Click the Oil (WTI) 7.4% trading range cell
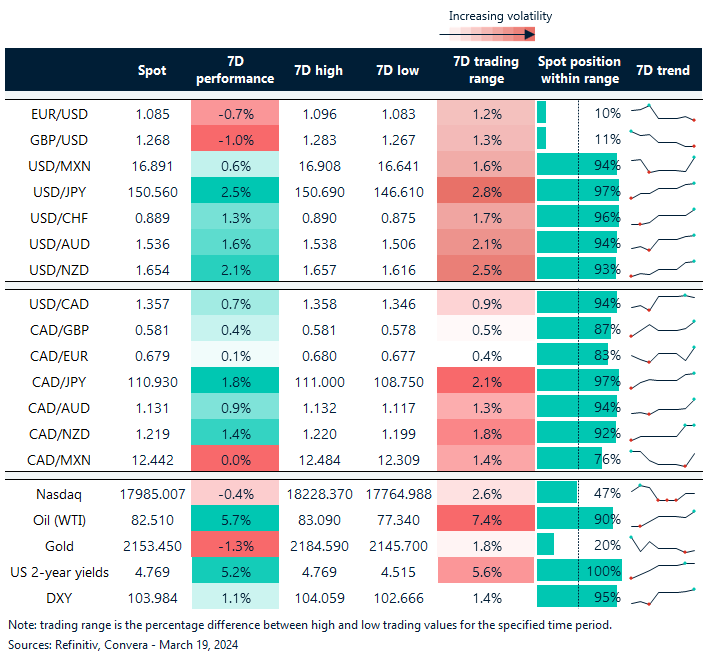 [x=485, y=519]
